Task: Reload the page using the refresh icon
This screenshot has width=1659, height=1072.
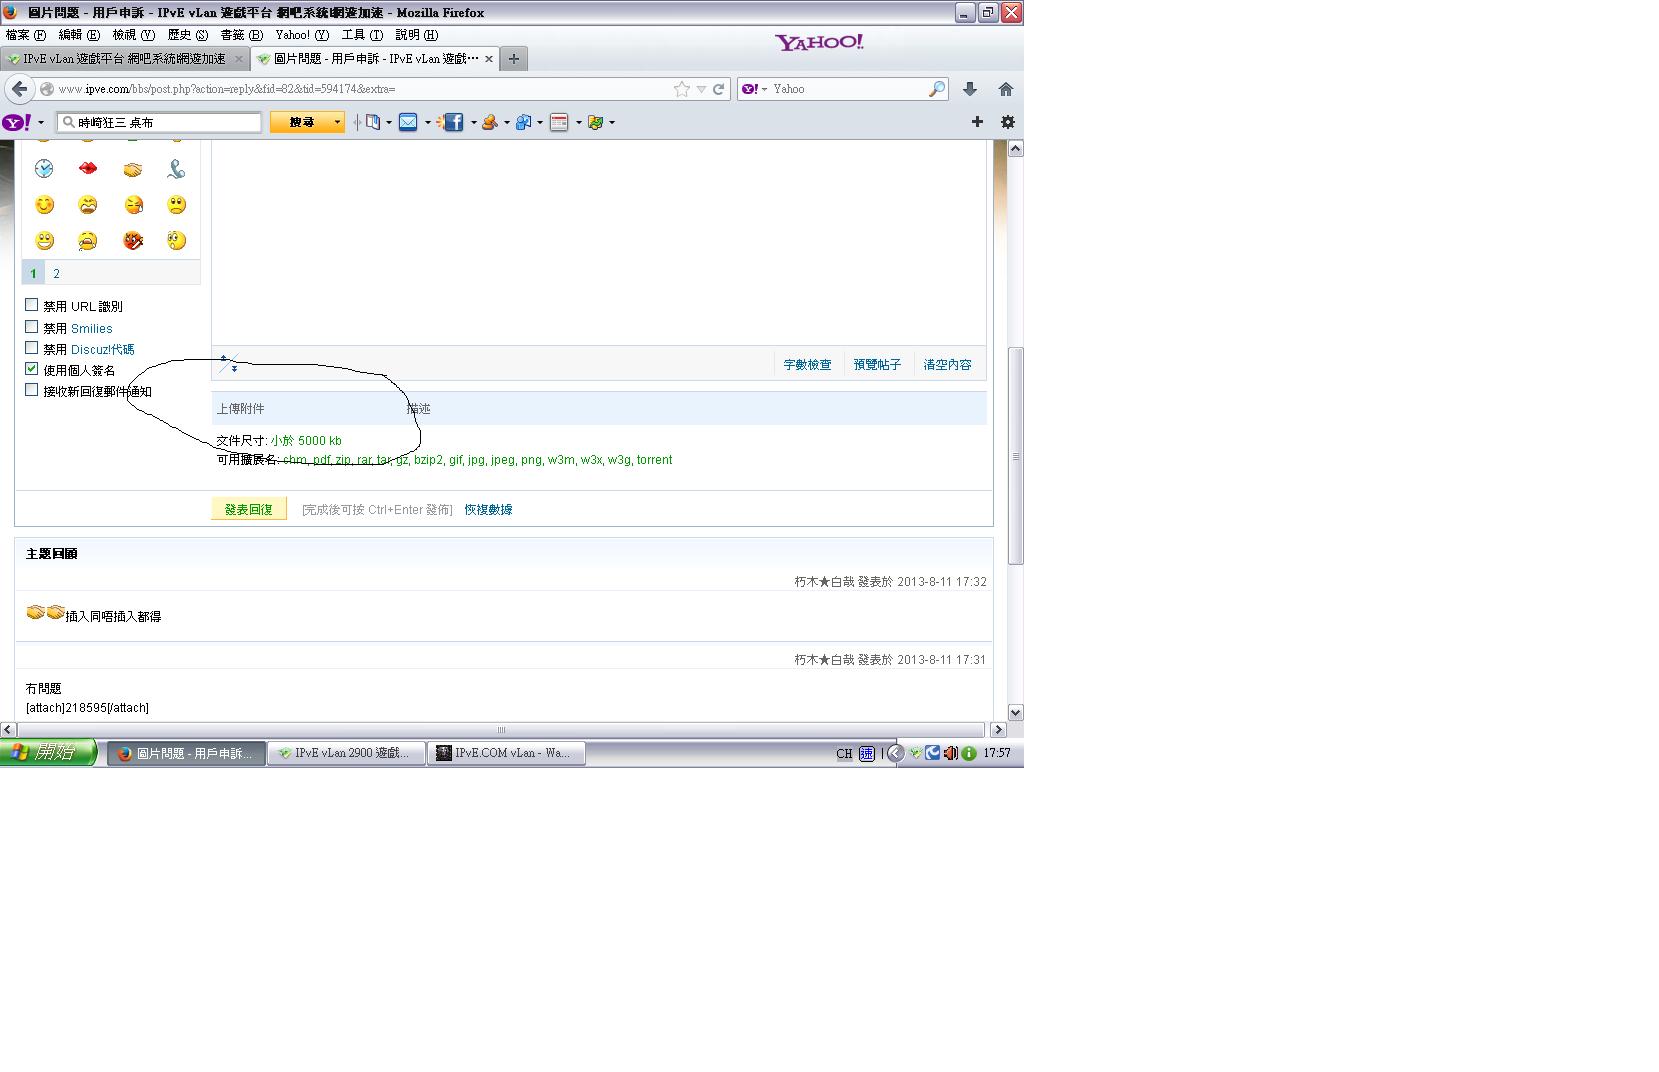Action: coord(718,89)
